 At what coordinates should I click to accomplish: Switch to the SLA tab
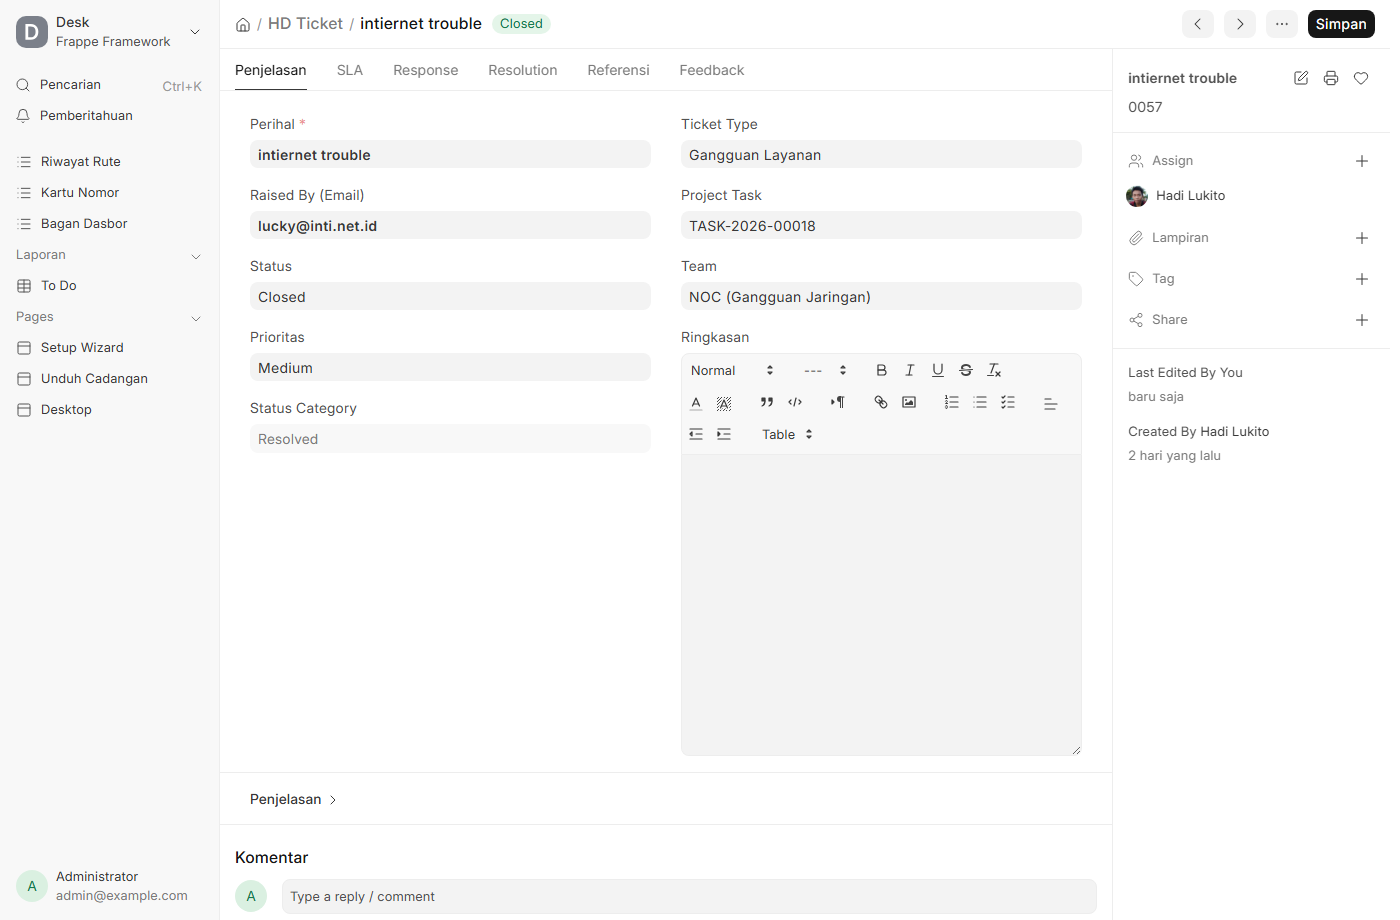tap(350, 70)
